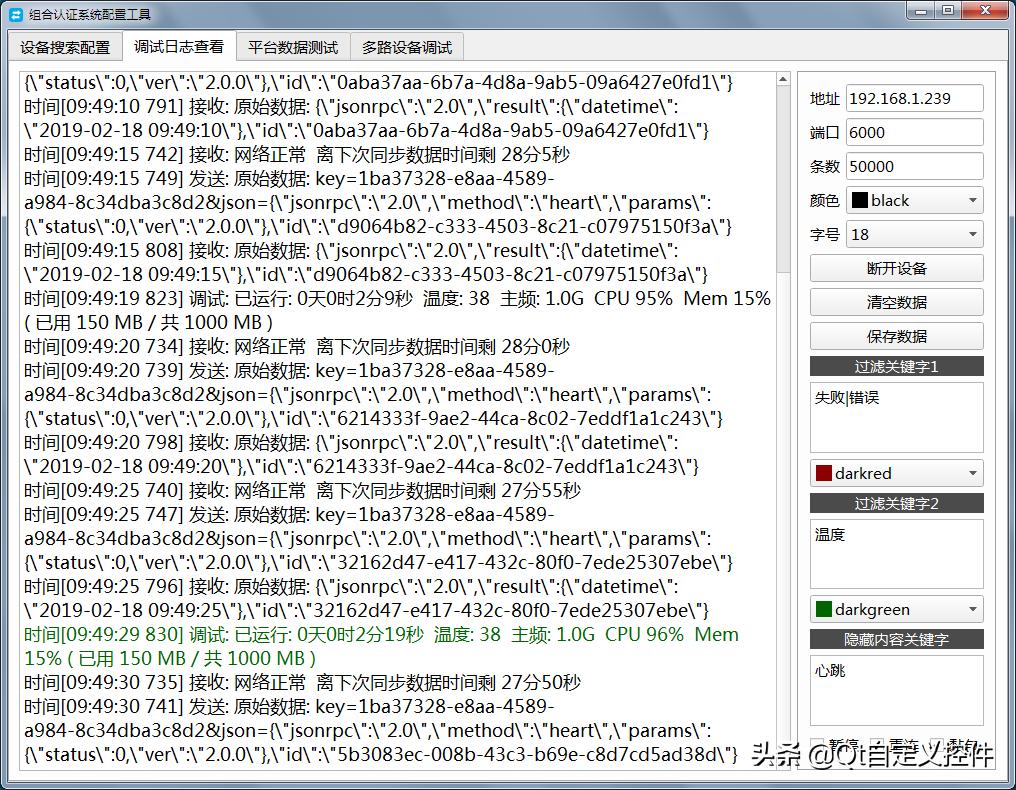Click the 保存数据 button

[896, 335]
